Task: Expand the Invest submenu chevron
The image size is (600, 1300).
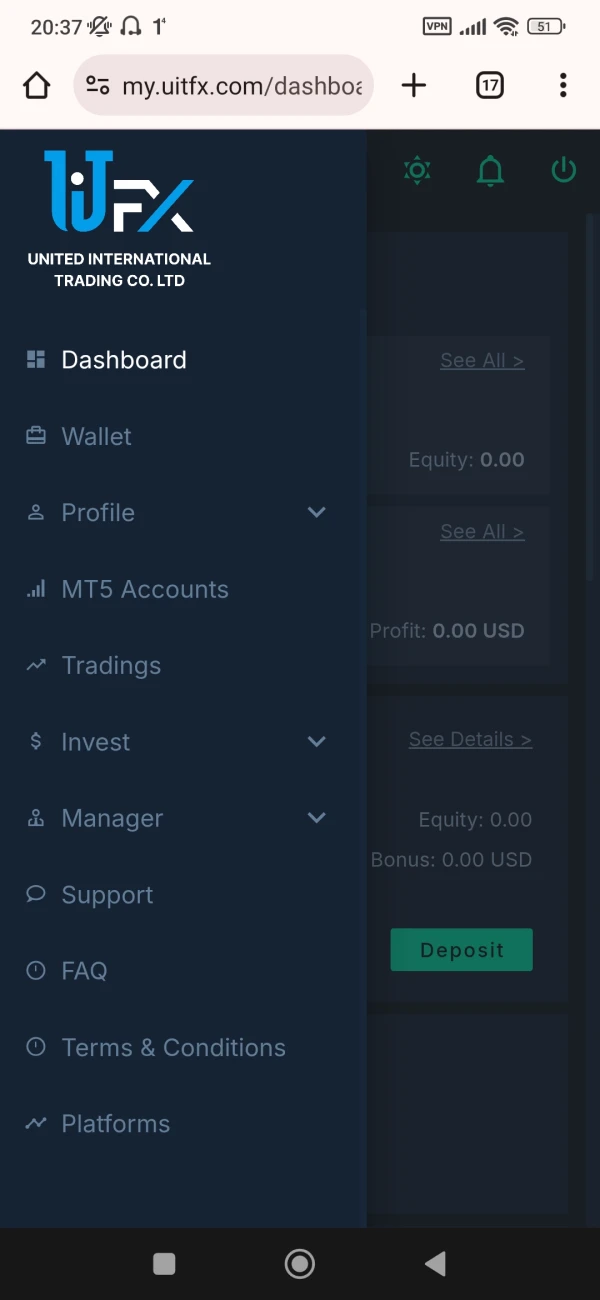Action: (x=317, y=742)
